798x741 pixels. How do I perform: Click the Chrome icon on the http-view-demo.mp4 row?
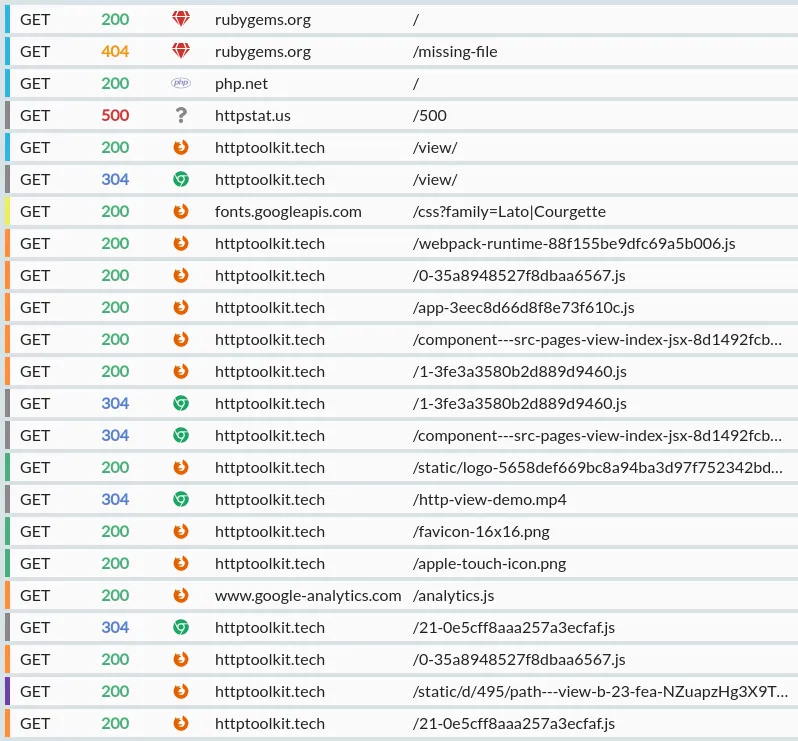pos(181,499)
